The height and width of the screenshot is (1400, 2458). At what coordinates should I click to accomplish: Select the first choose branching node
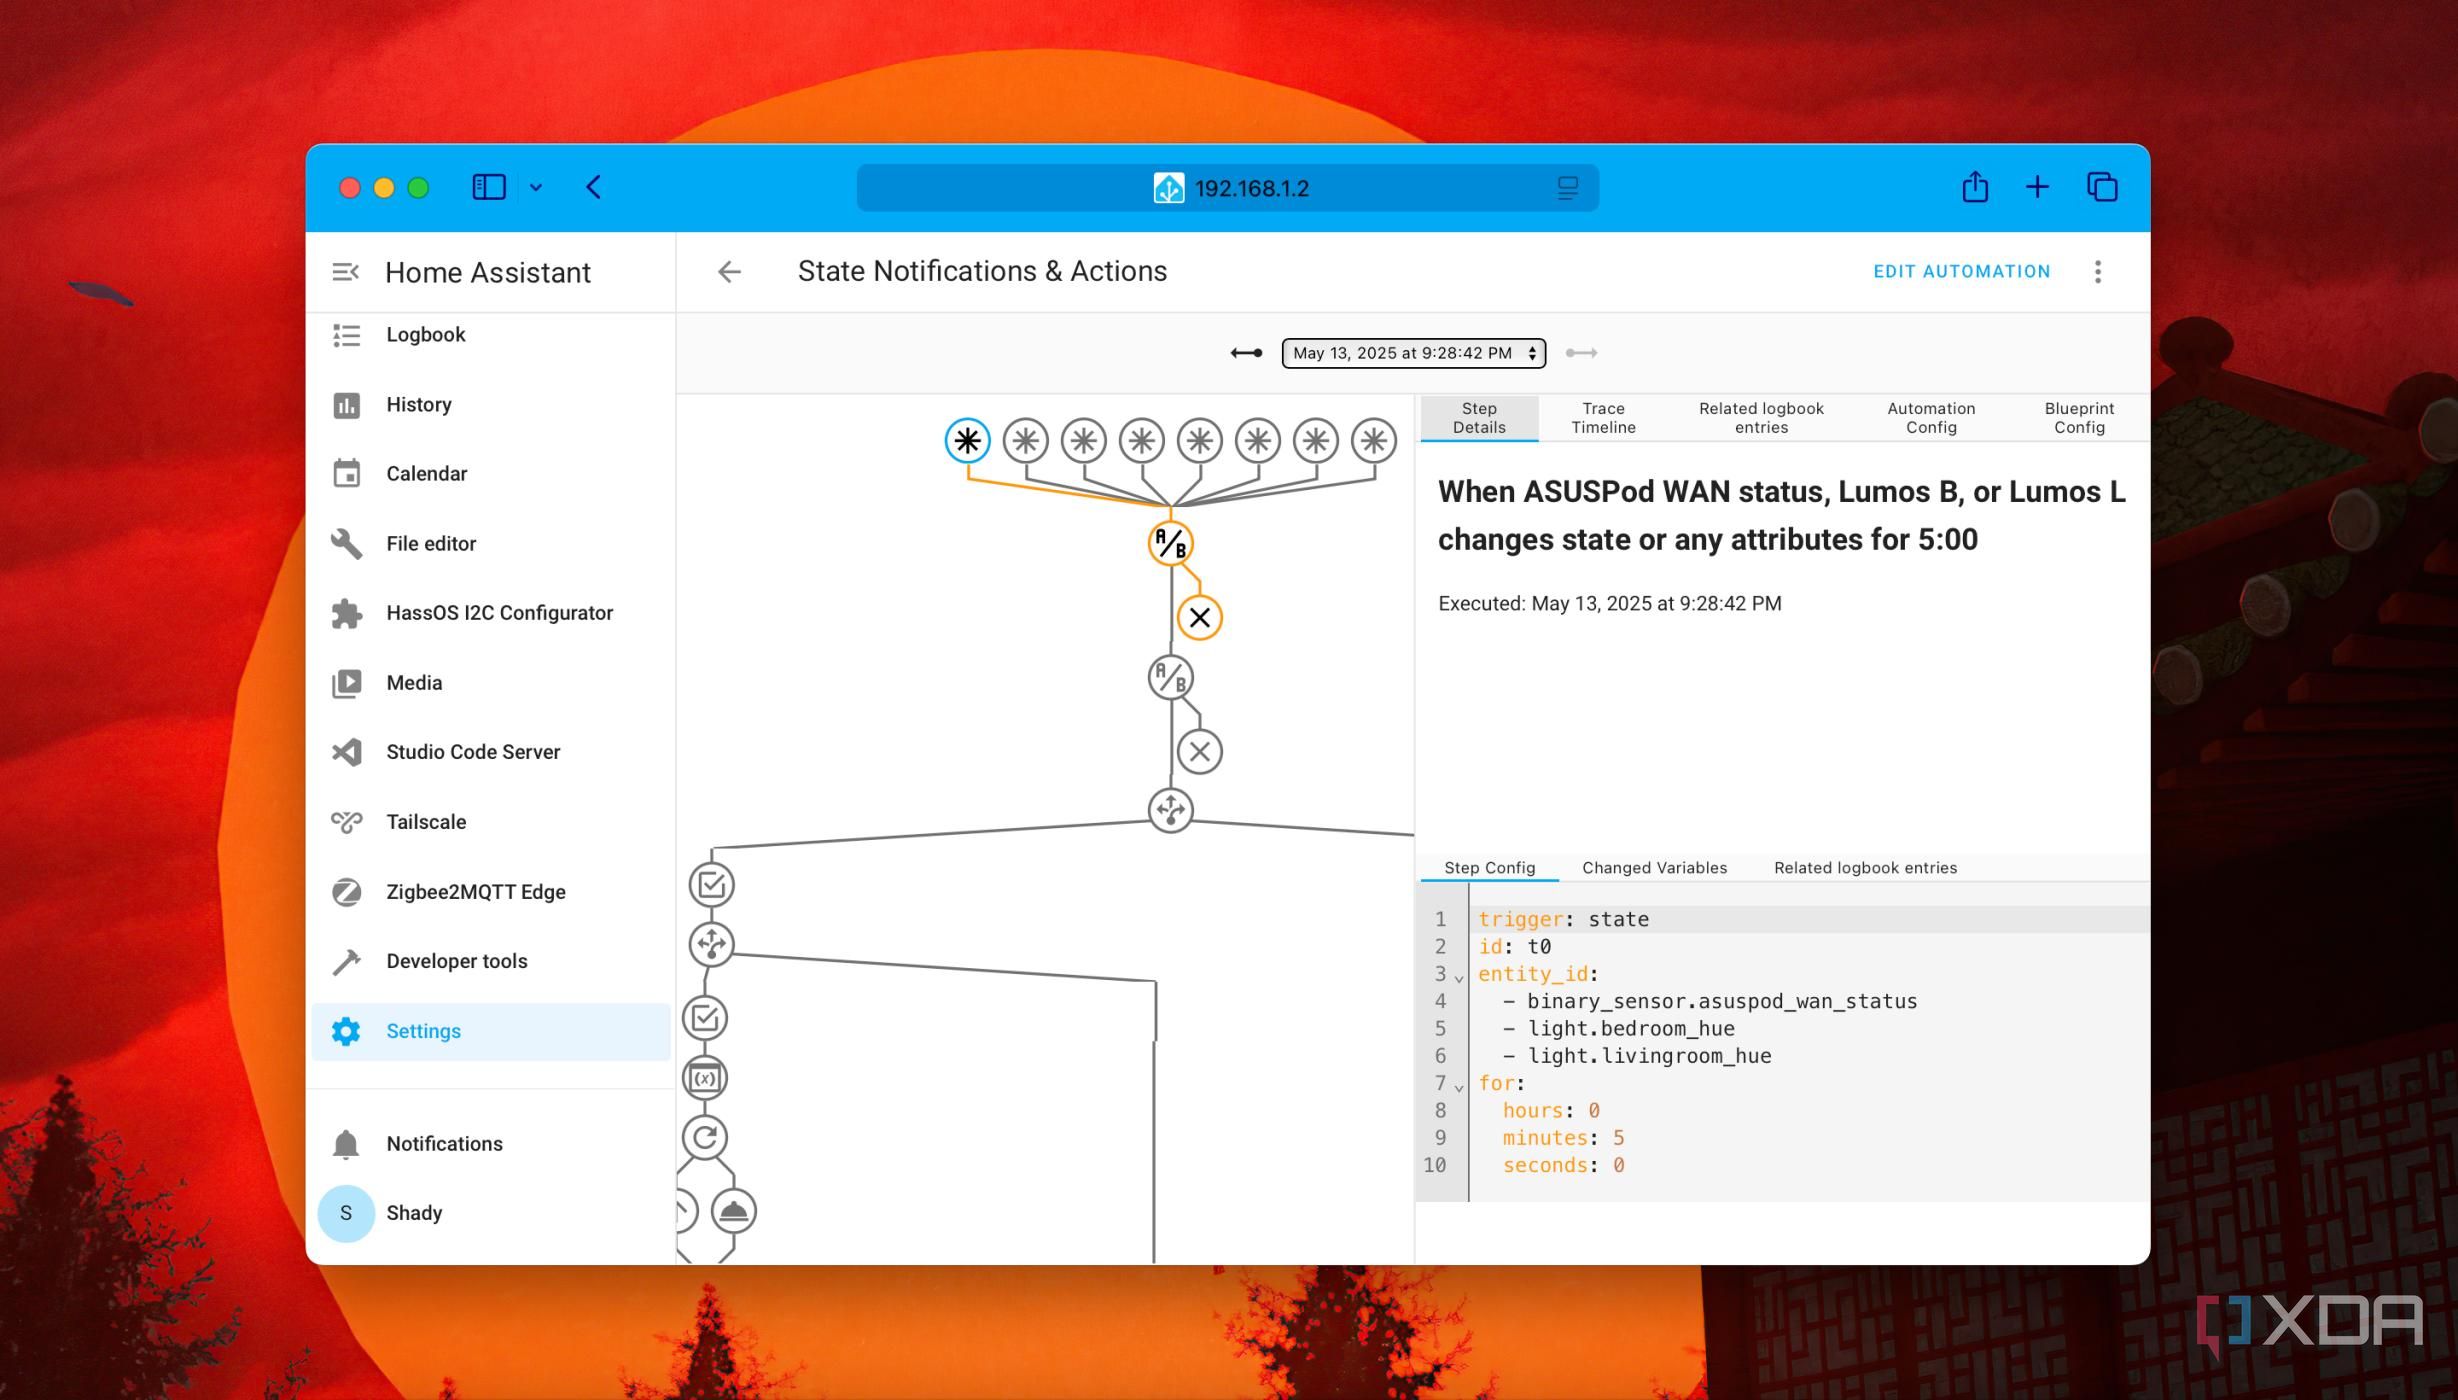tap(1170, 810)
